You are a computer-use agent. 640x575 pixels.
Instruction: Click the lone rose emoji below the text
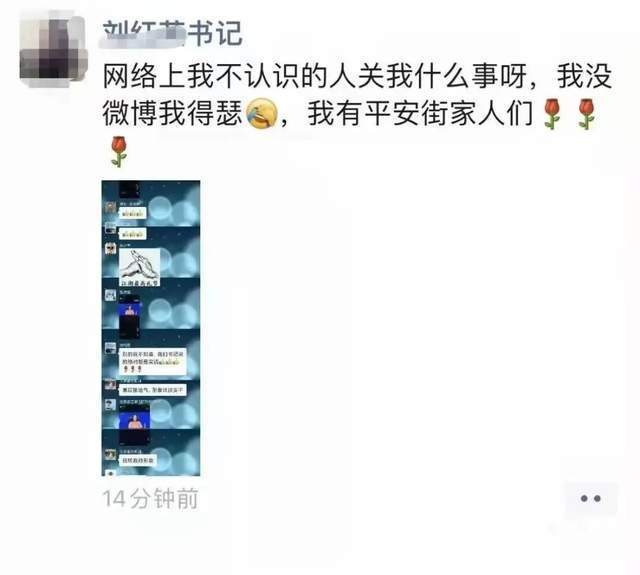(x=119, y=151)
